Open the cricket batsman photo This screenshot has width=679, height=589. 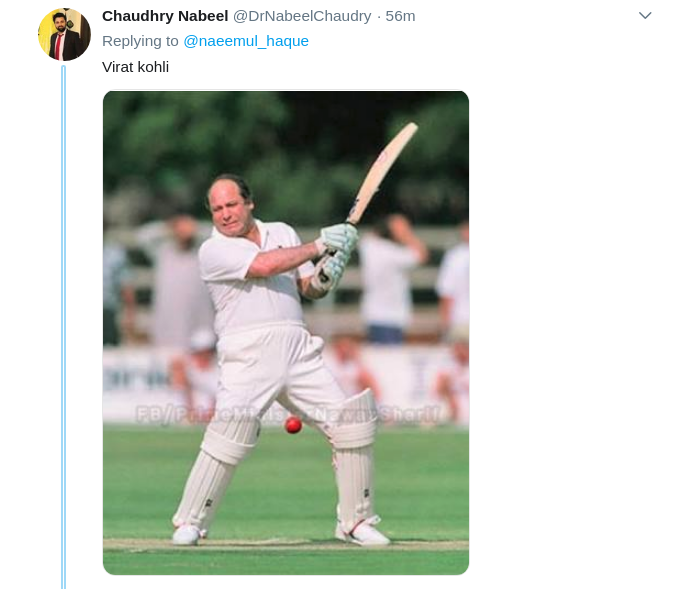[286, 333]
